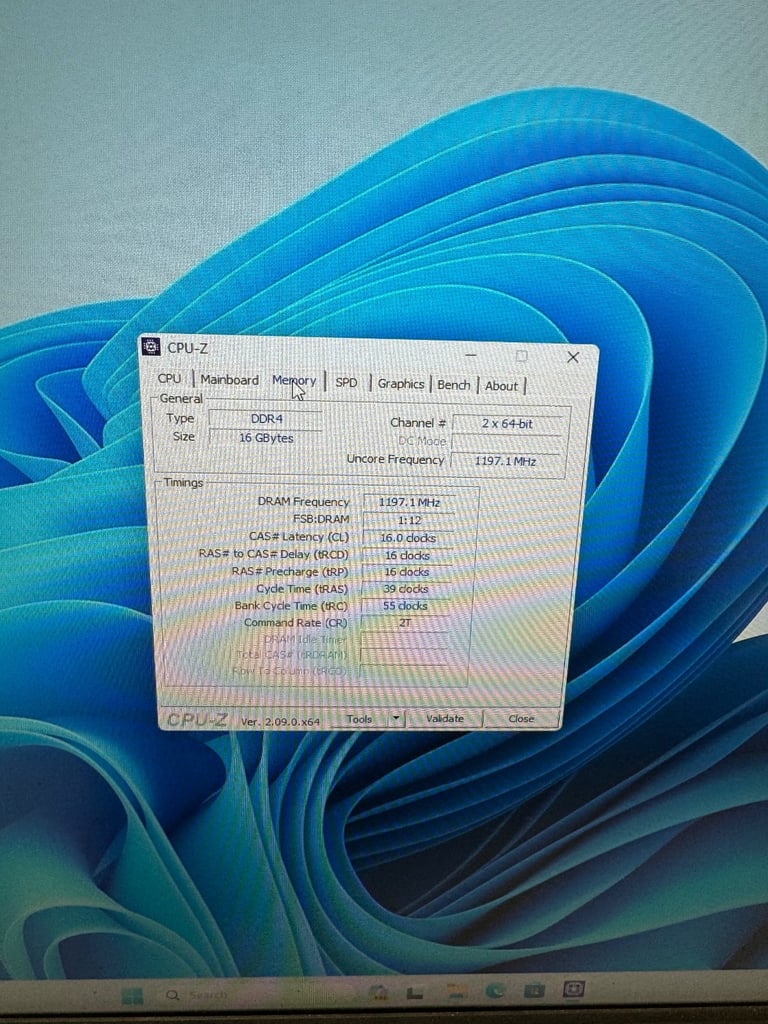Click the Bank Cycle Time value 55 clocks
768x1024 pixels.
click(406, 605)
